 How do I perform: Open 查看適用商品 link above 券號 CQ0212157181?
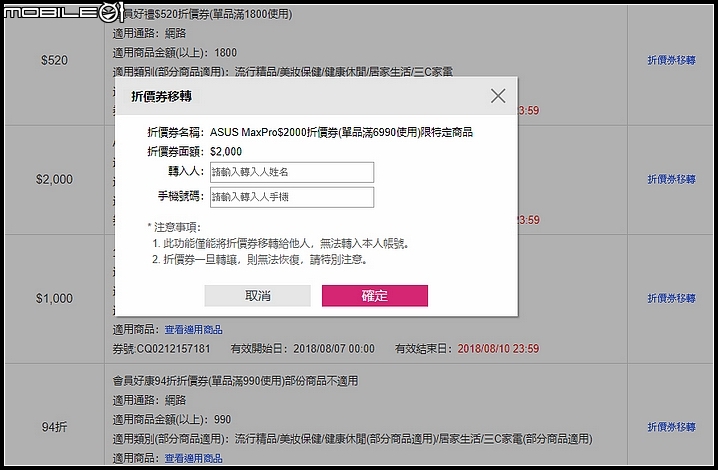pyautogui.click(x=193, y=329)
